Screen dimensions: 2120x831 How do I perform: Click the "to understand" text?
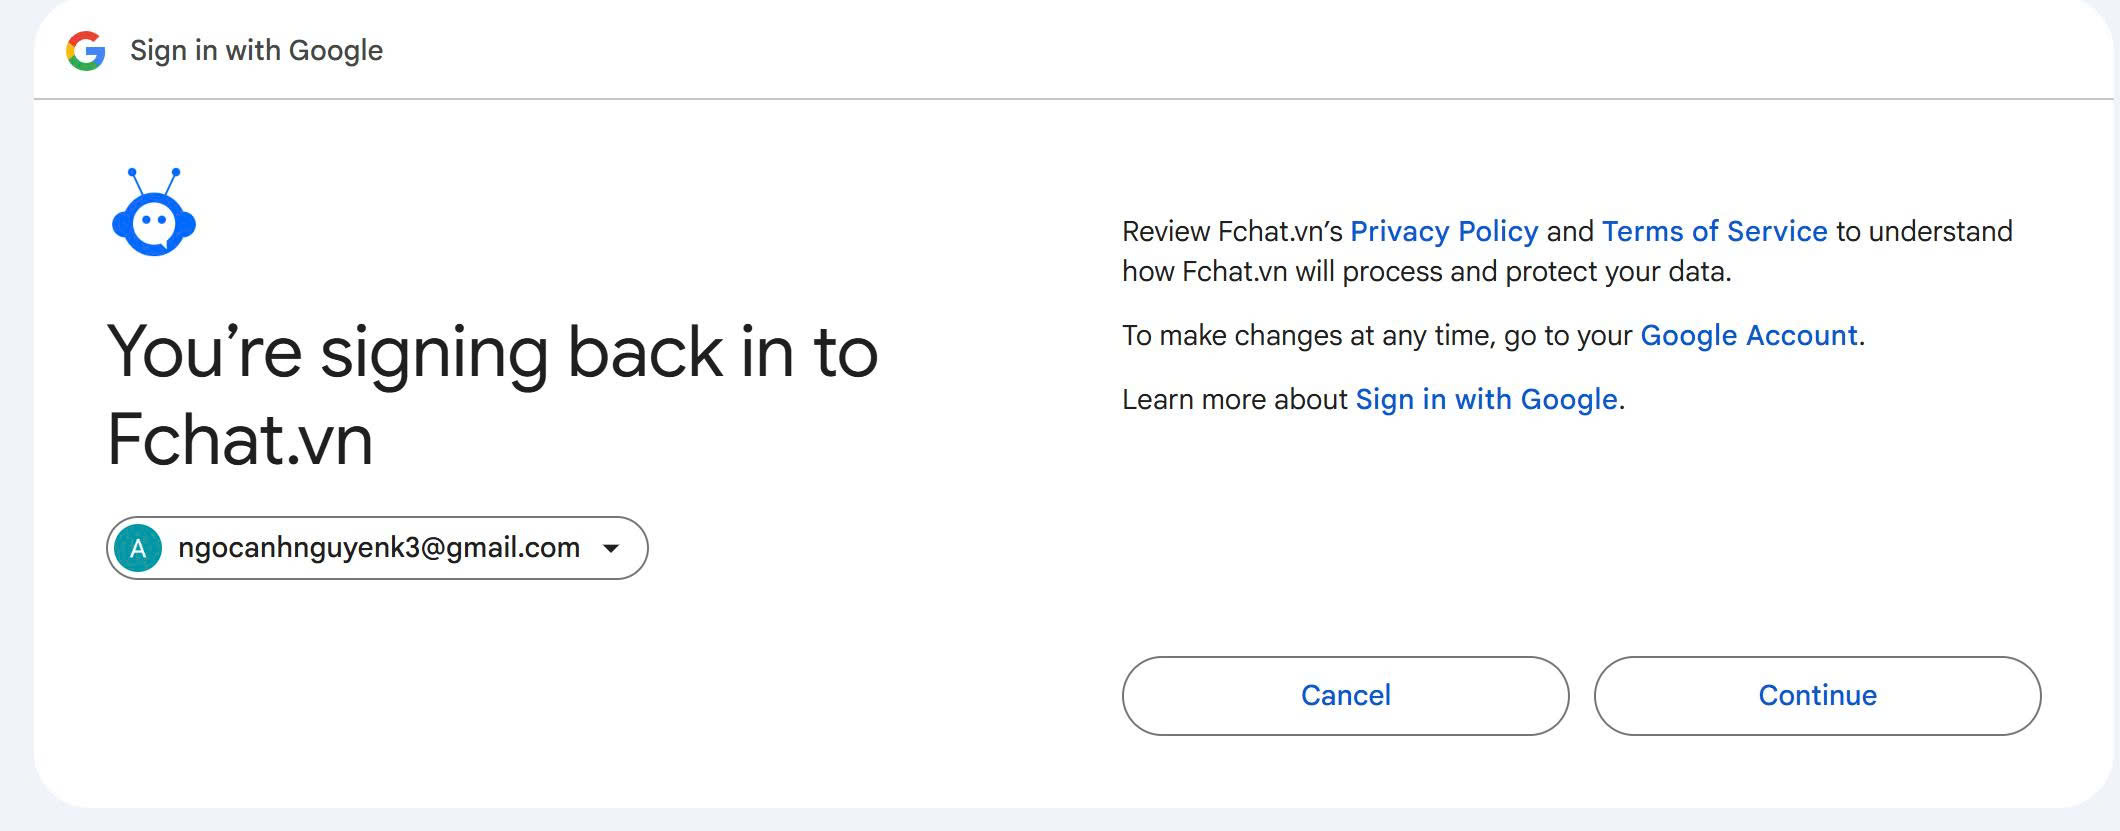point(1924,232)
